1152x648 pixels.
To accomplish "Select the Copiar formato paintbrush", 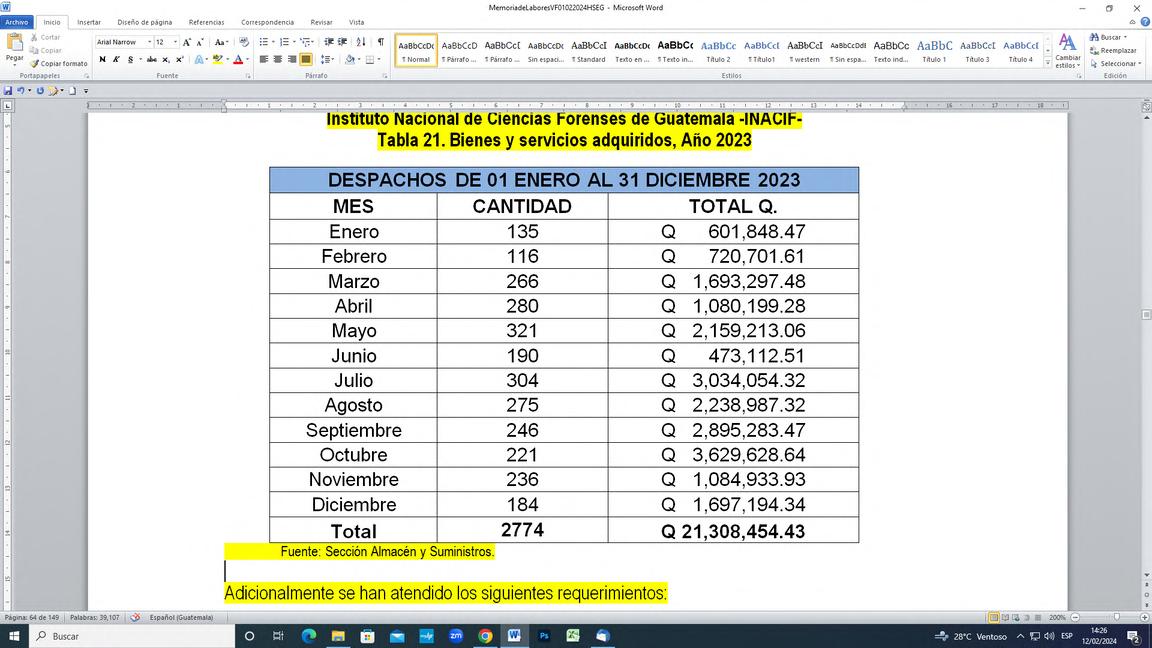I will pyautogui.click(x=59, y=64).
